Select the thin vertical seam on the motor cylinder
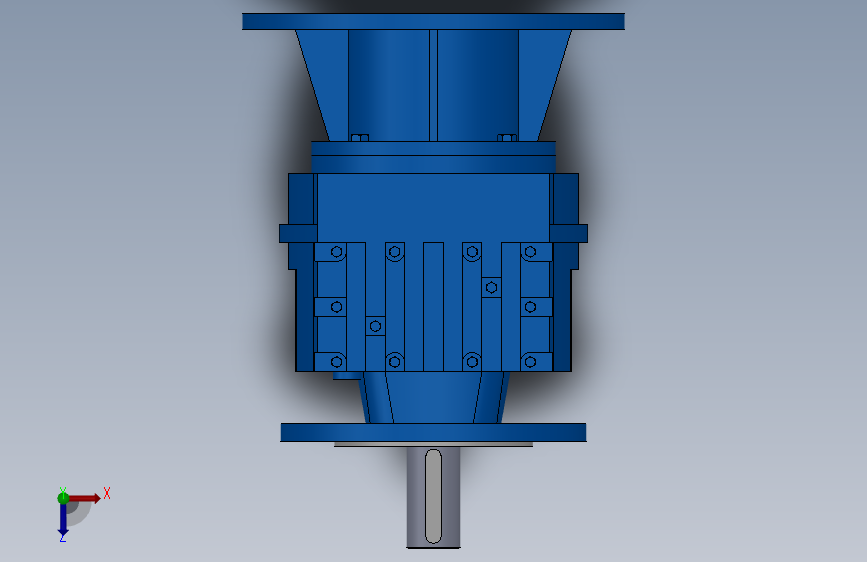Viewport: 867px width, 562px height. (x=434, y=86)
